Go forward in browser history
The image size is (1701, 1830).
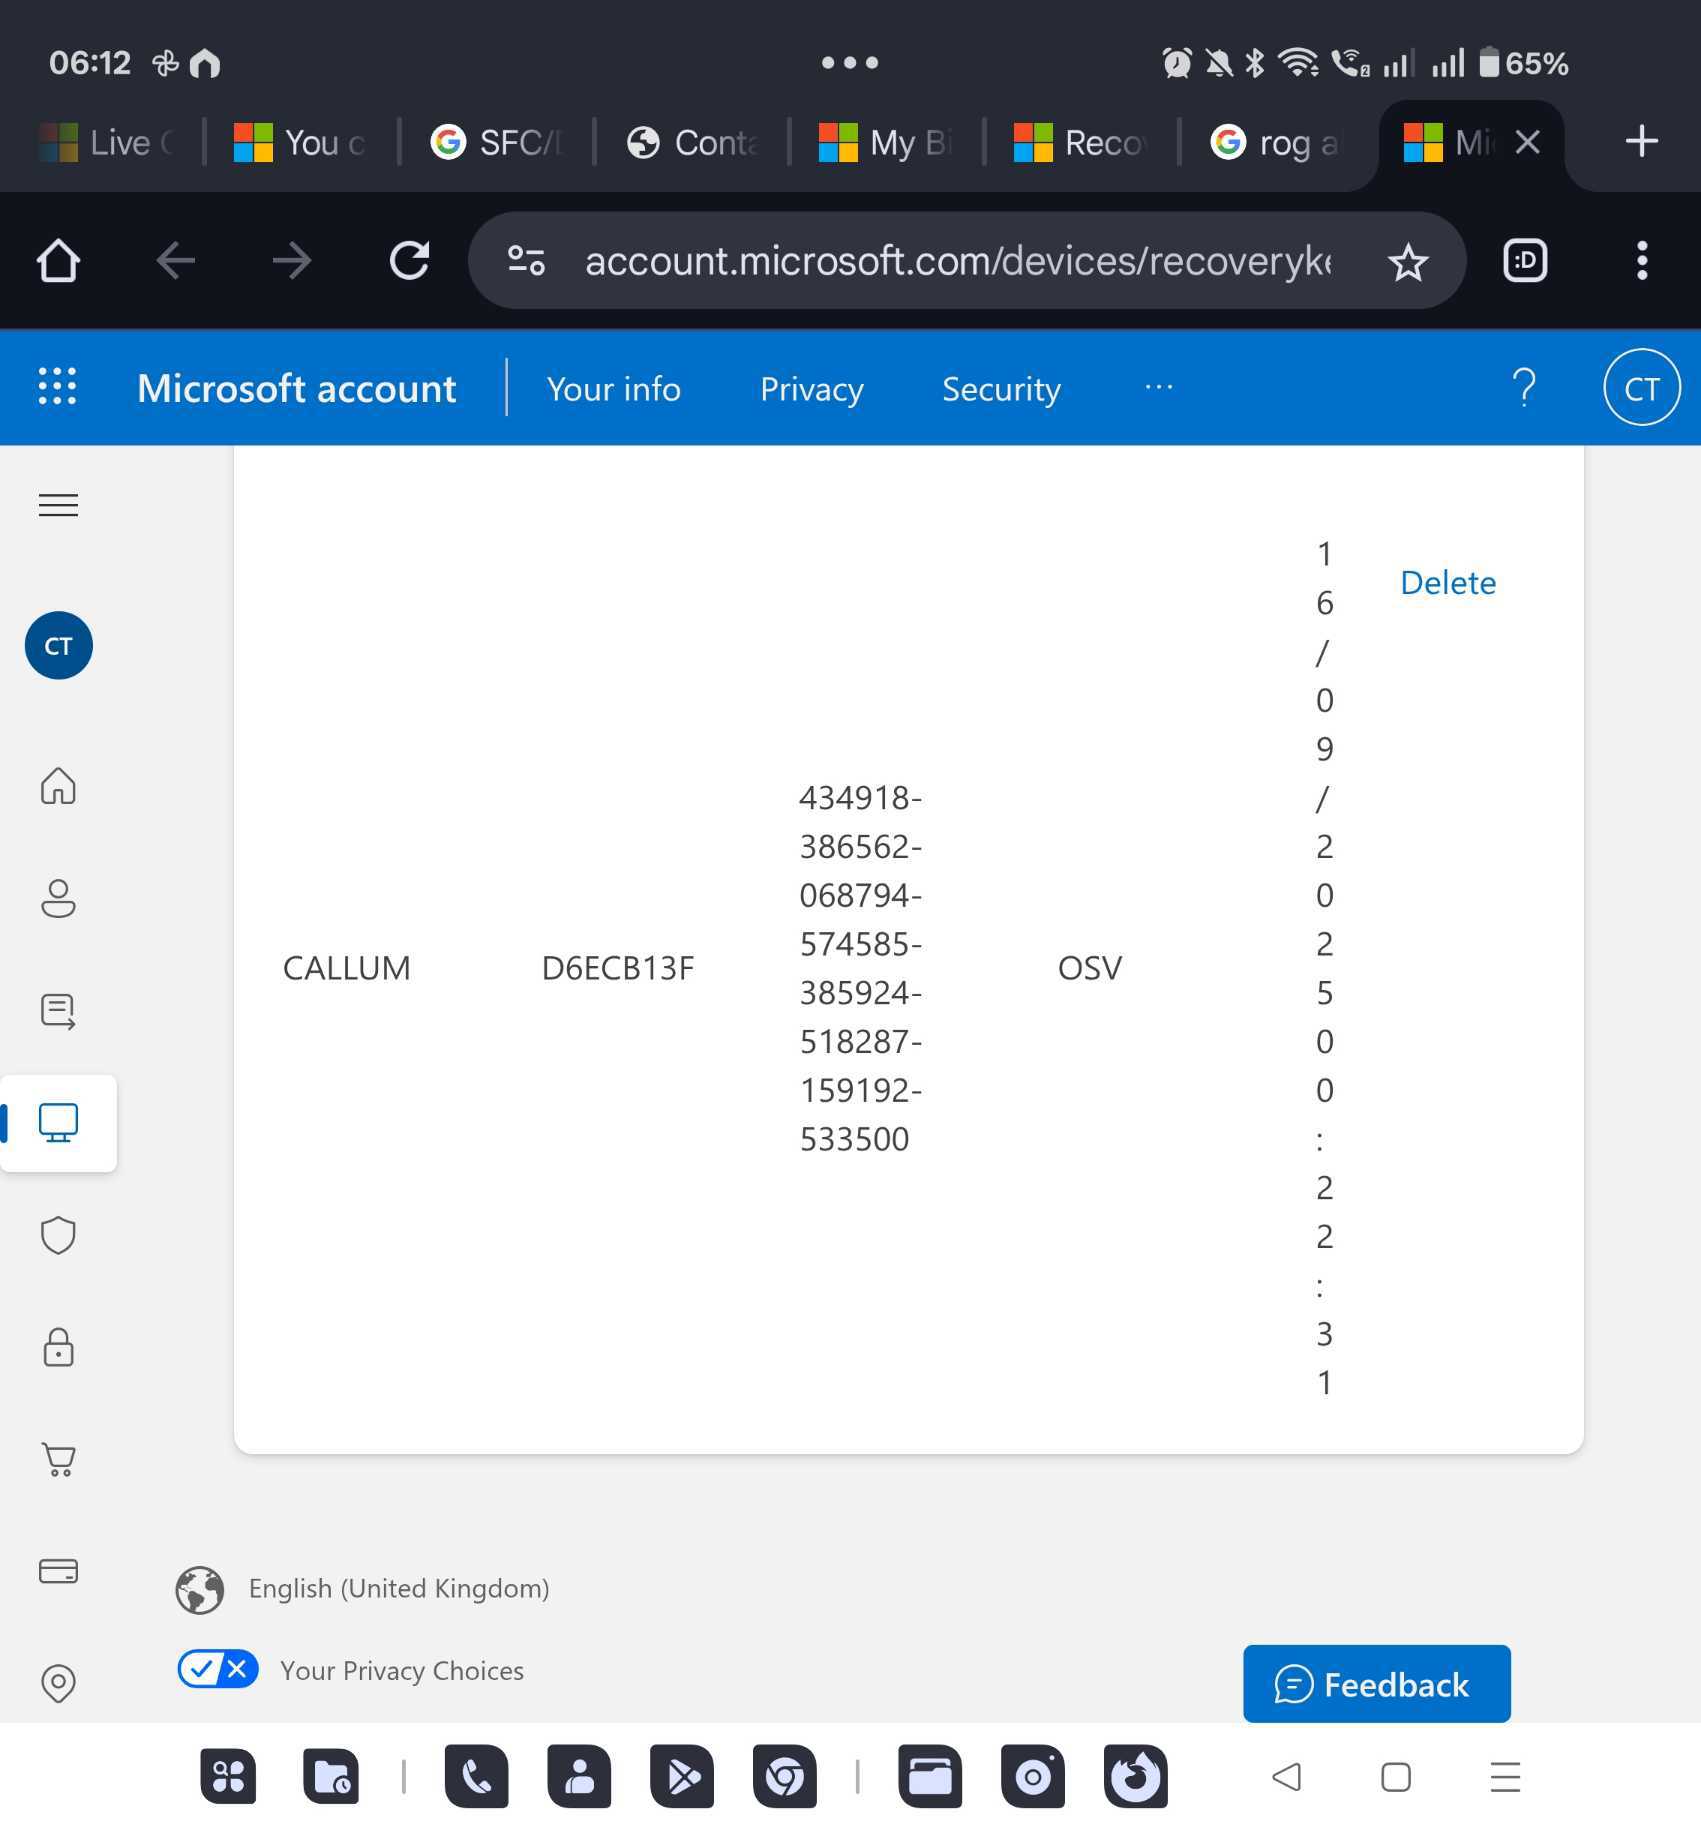[x=291, y=261]
